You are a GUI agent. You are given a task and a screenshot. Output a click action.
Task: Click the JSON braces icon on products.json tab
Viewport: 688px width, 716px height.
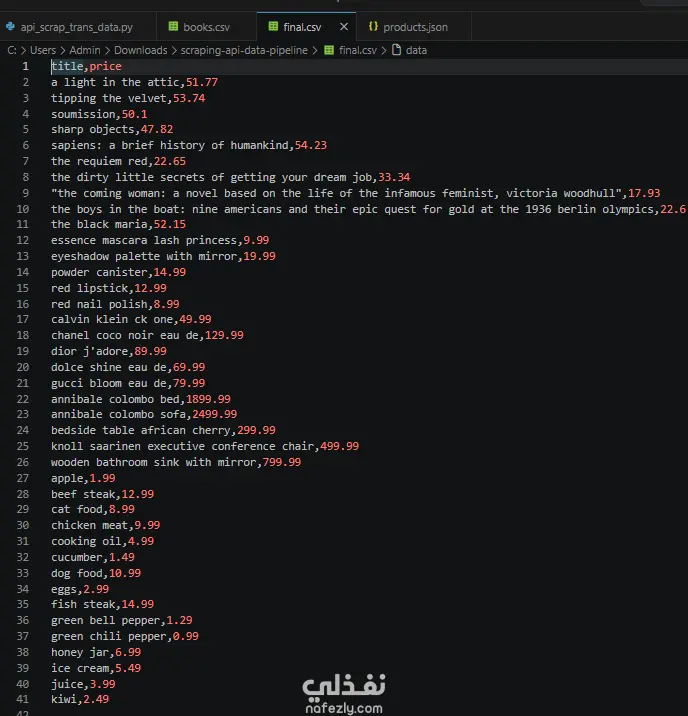[373, 26]
